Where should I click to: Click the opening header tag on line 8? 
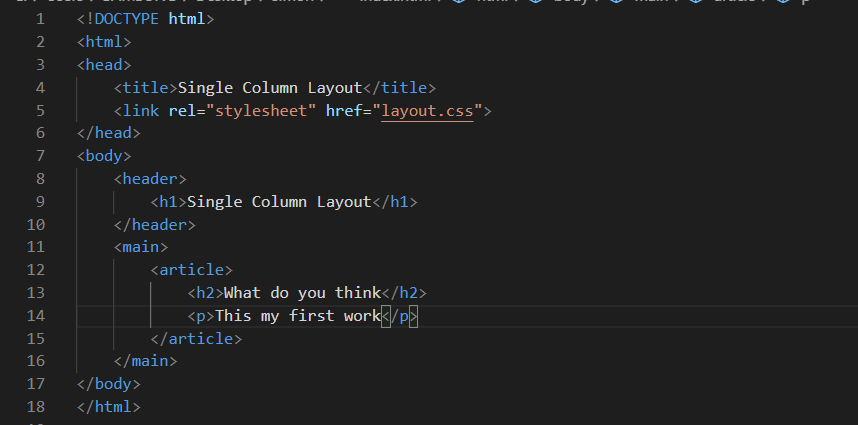(x=150, y=179)
